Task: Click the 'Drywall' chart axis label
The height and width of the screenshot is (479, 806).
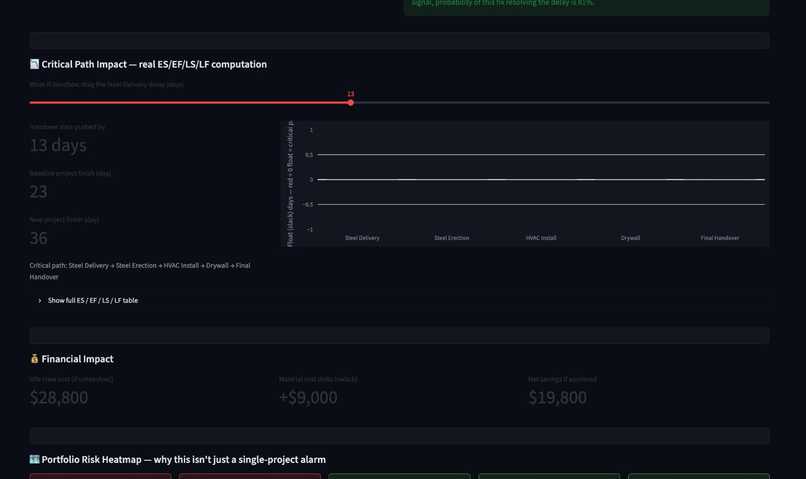Action: 630,238
